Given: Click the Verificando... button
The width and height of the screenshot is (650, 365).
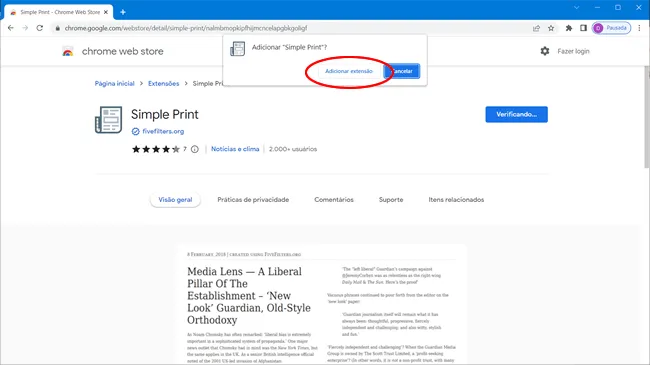Looking at the screenshot, I should click(517, 114).
